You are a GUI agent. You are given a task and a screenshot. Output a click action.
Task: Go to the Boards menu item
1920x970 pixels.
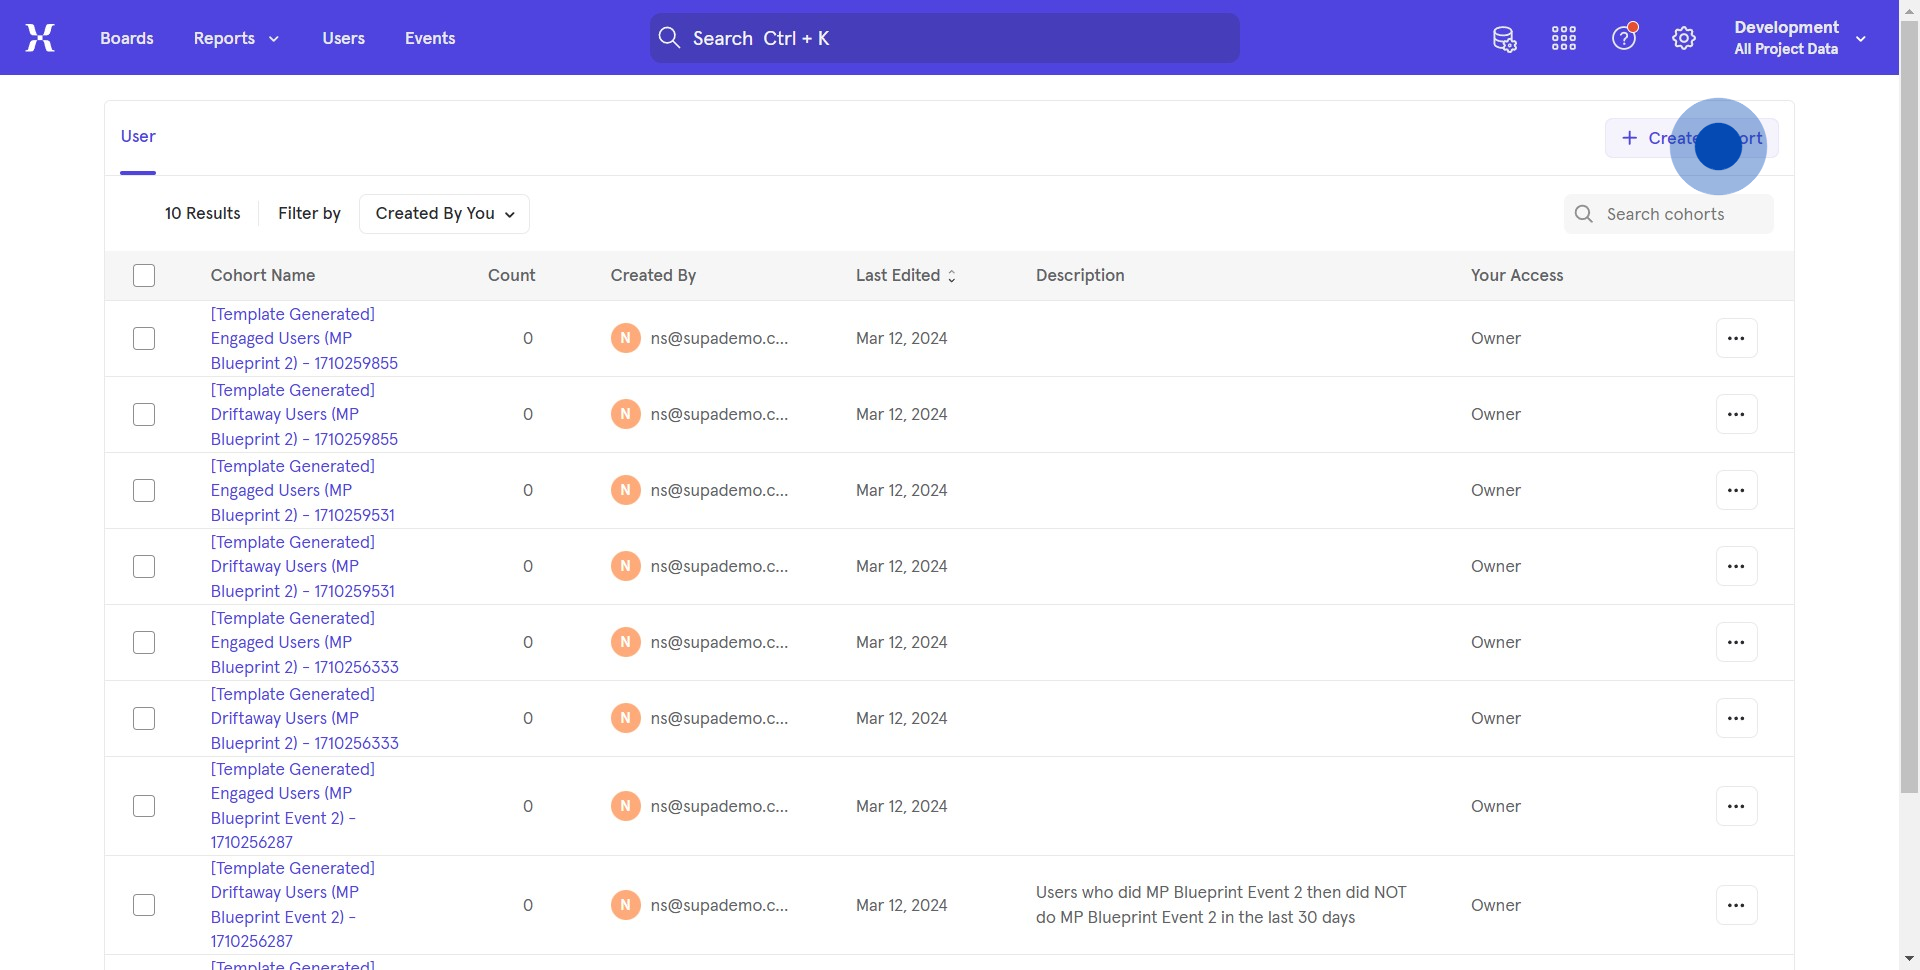[x=127, y=38]
